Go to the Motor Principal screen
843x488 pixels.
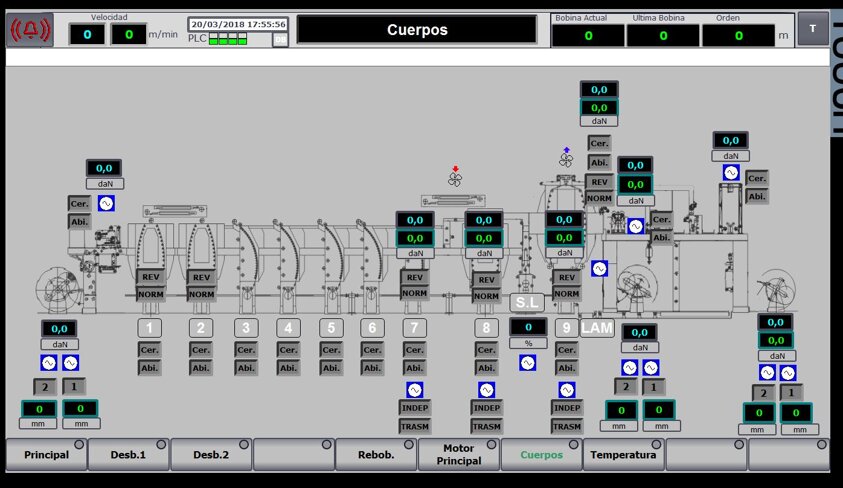[x=458, y=455]
